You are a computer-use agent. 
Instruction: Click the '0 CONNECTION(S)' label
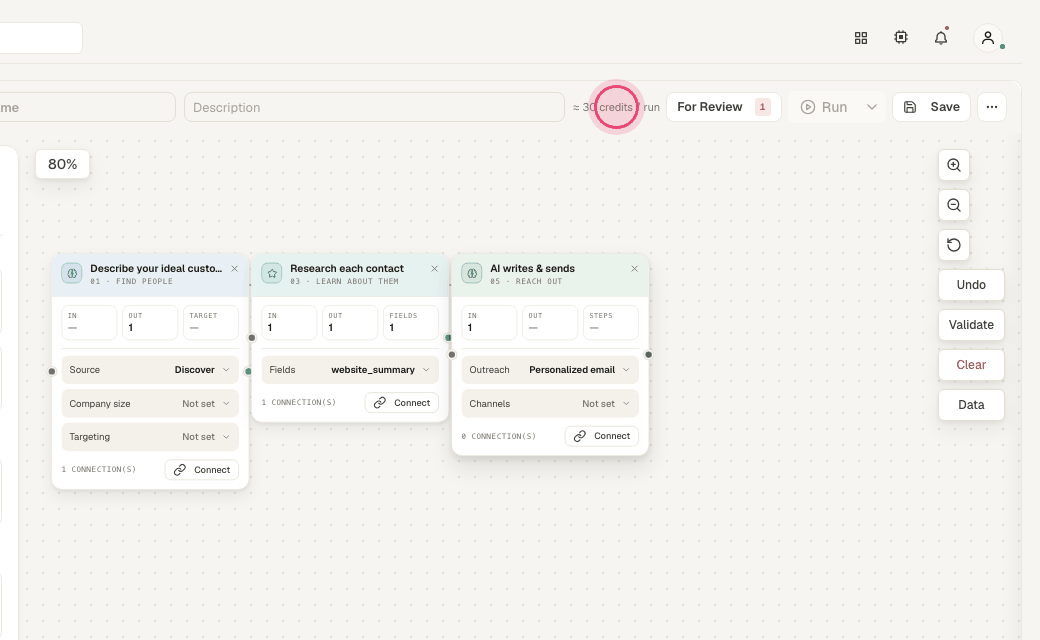[498, 436]
